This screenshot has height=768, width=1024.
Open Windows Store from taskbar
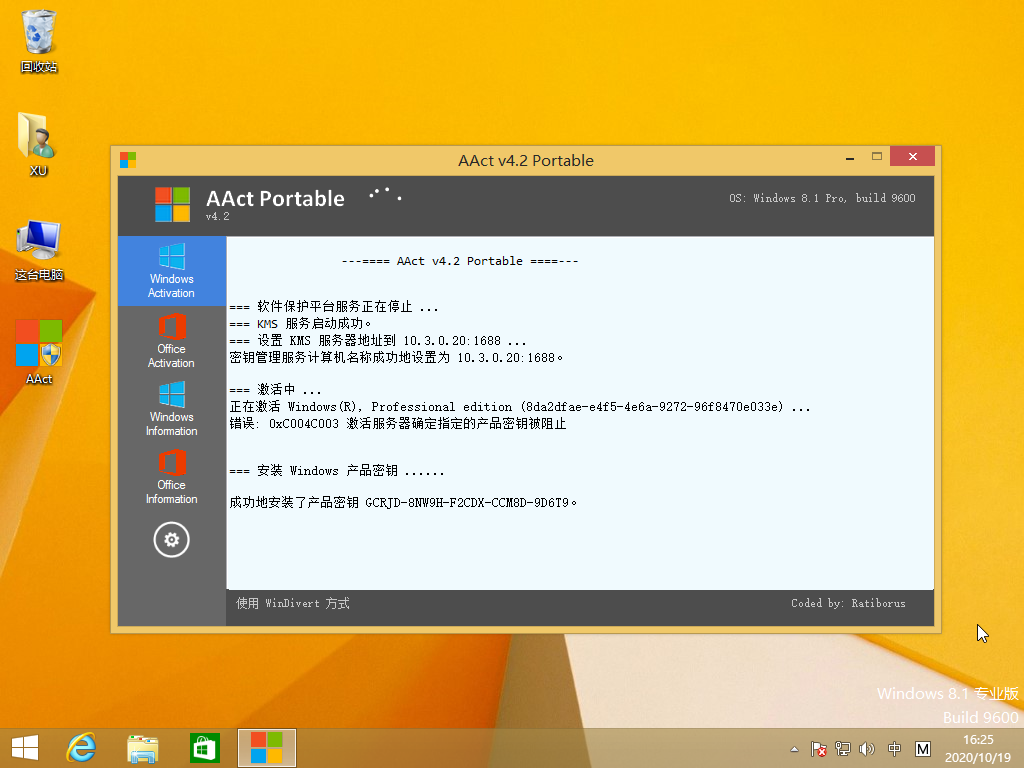coord(205,748)
